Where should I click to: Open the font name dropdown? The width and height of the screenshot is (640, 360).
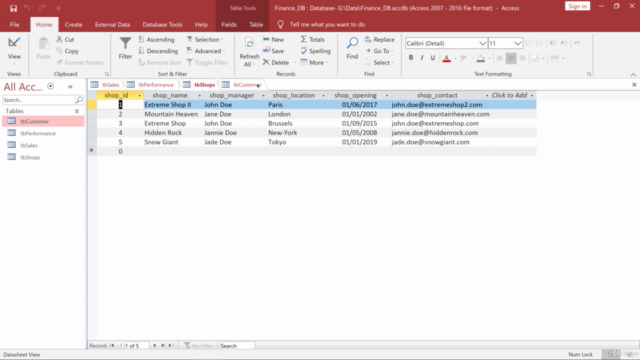pyautogui.click(x=482, y=43)
